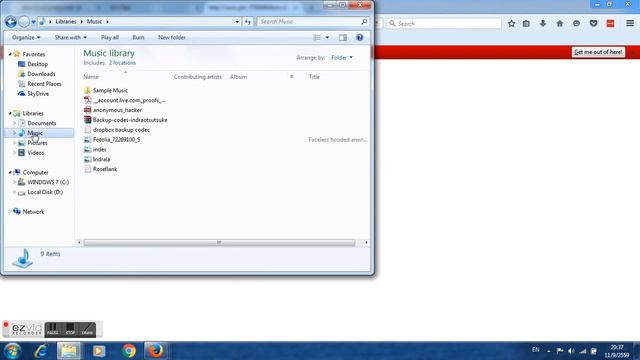Click the Refresh button beside address bar
Screen dimensions: 640x360
coord(248,22)
